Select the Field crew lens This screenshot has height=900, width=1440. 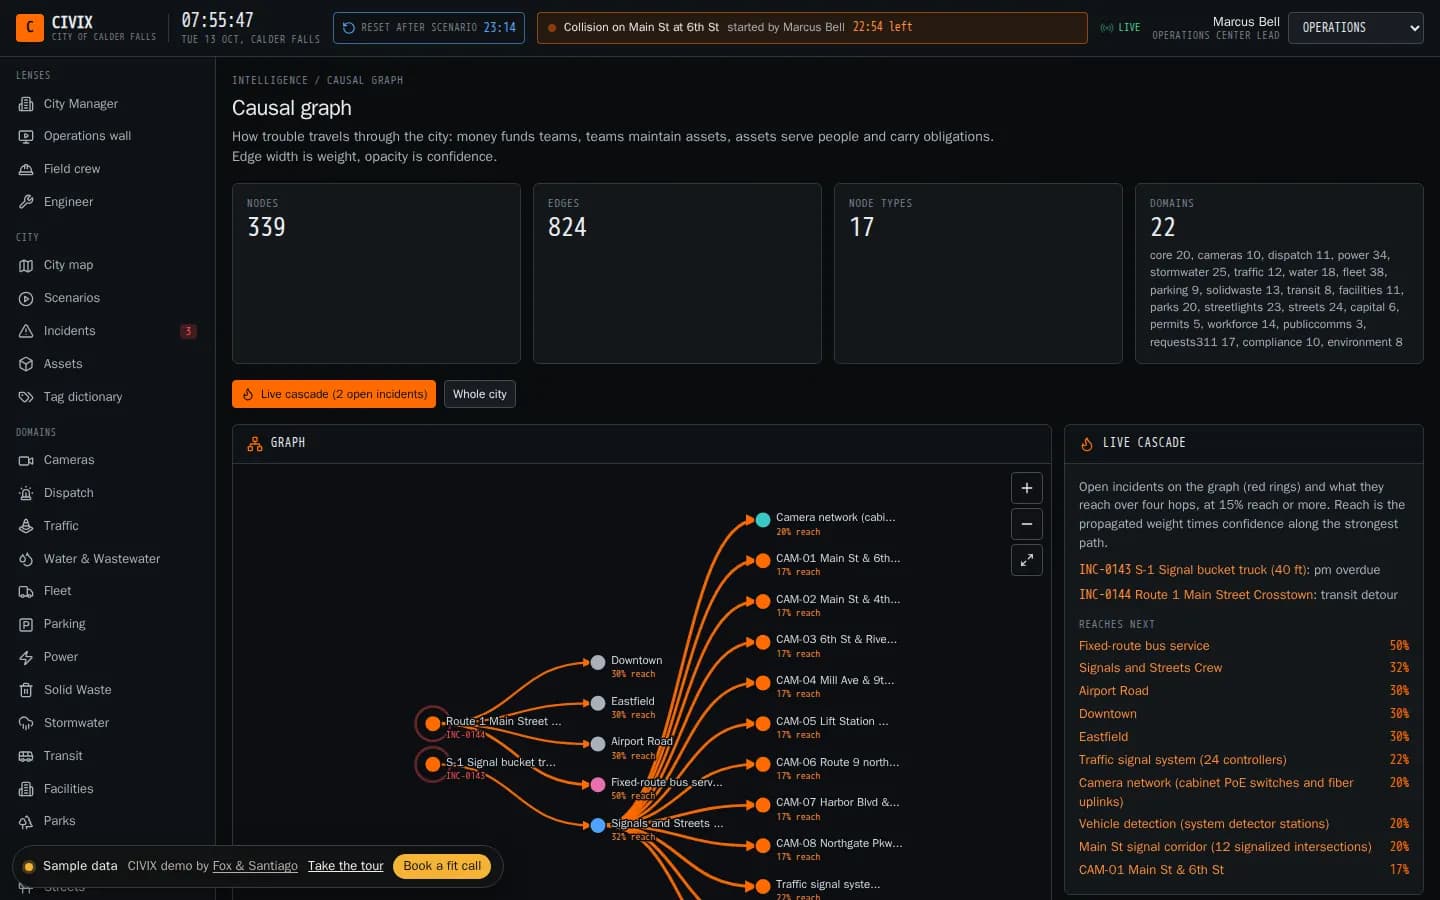(107, 169)
